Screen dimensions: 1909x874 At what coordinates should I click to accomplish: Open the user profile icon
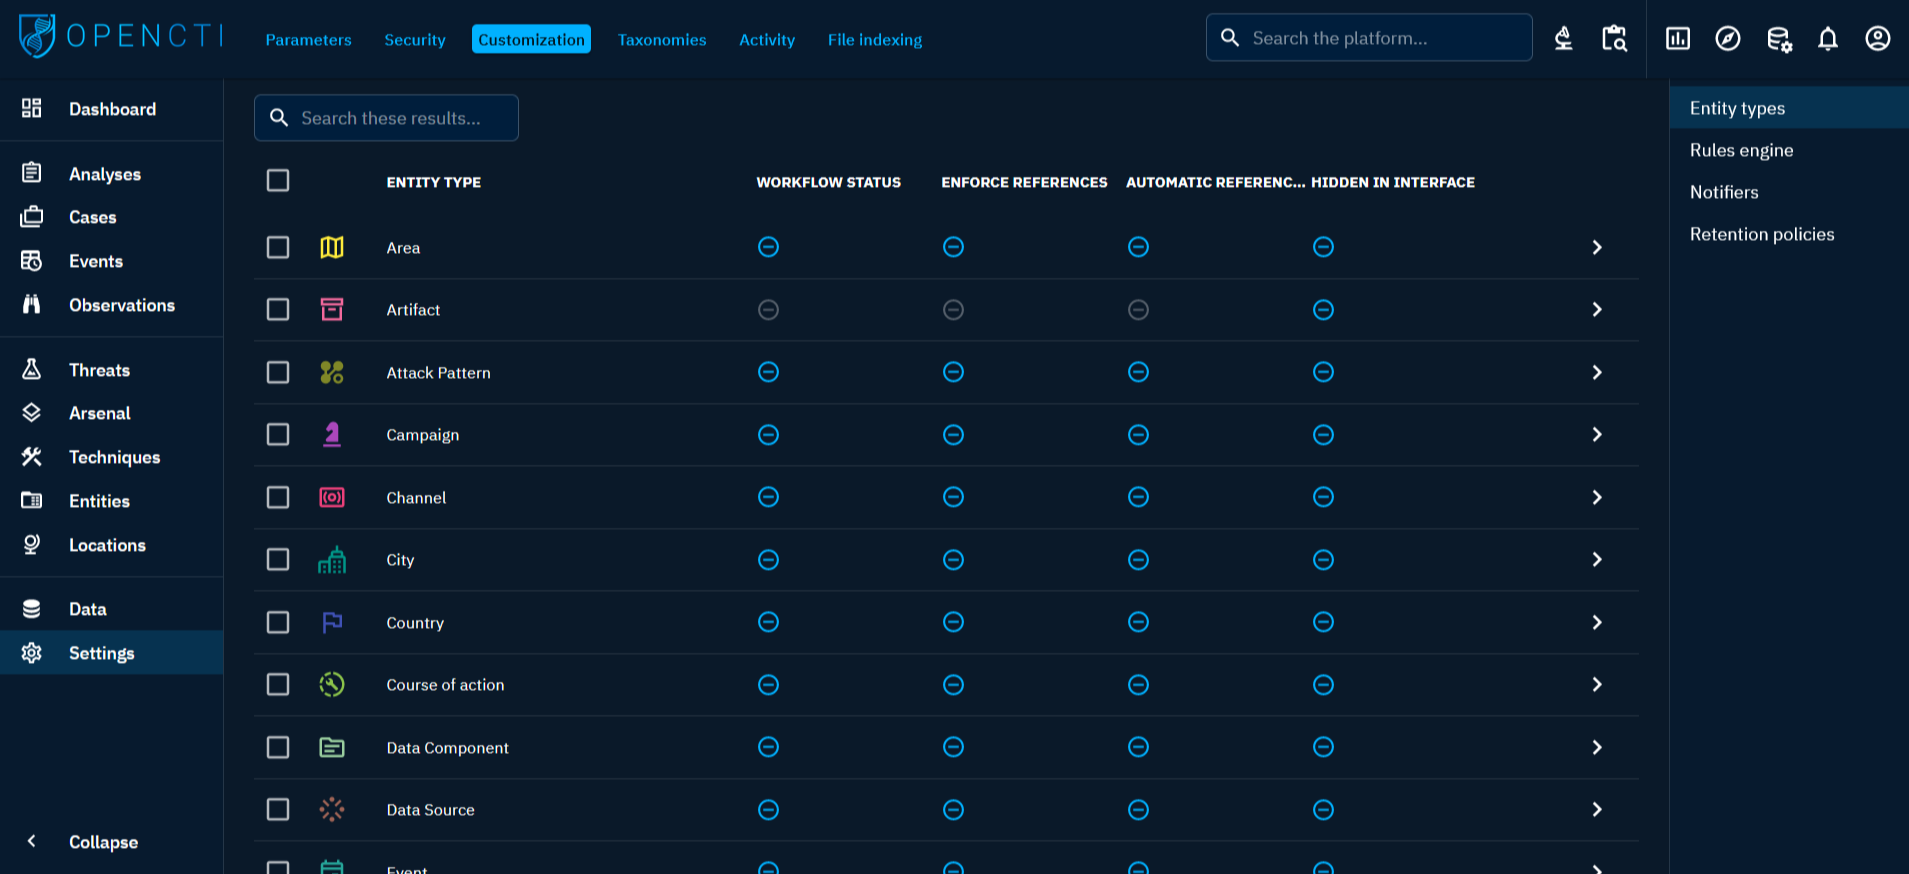1877,39
